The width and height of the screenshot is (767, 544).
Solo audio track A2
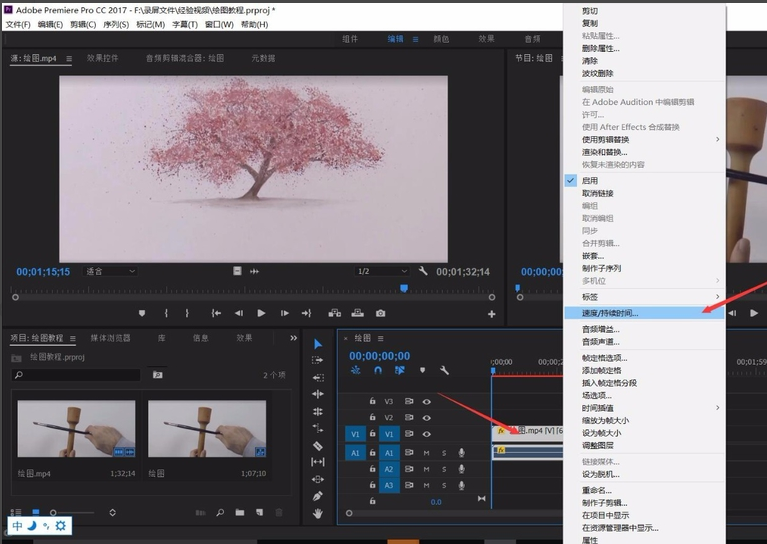pos(443,469)
